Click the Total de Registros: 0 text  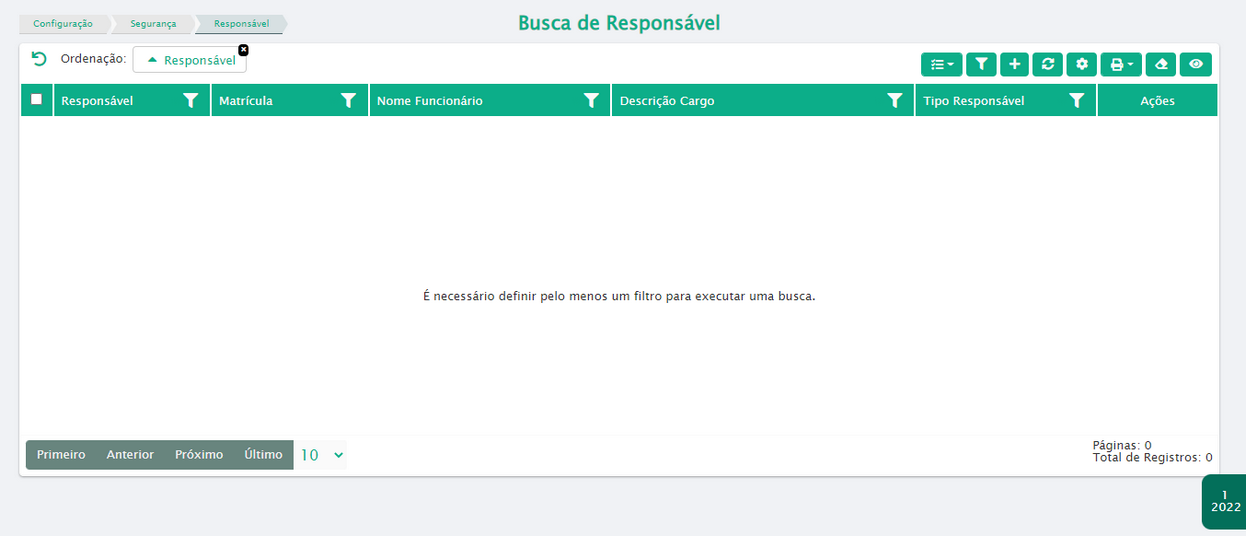1153,457
